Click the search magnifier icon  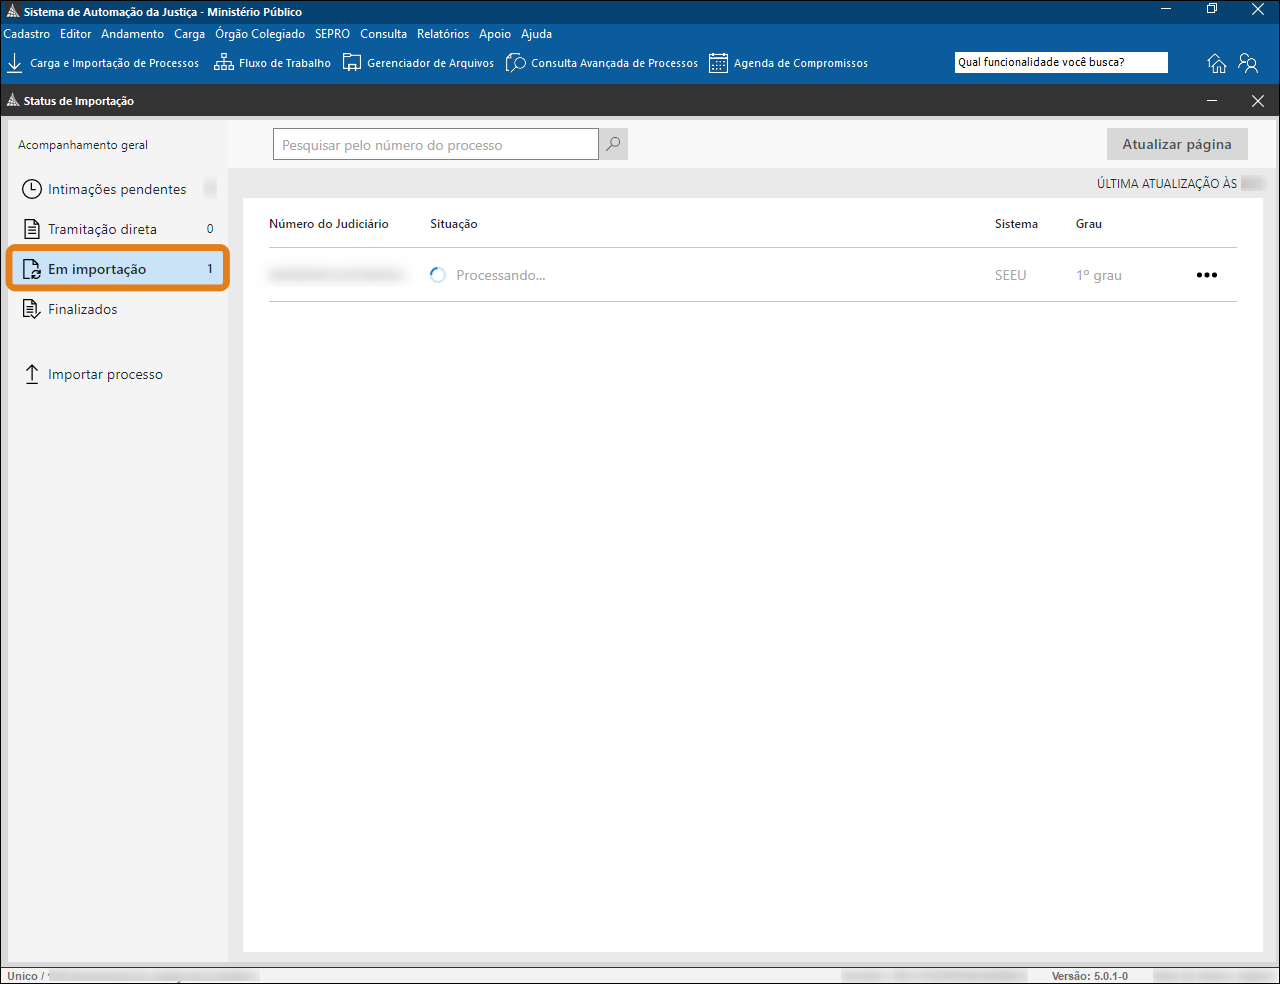pyautogui.click(x=613, y=144)
